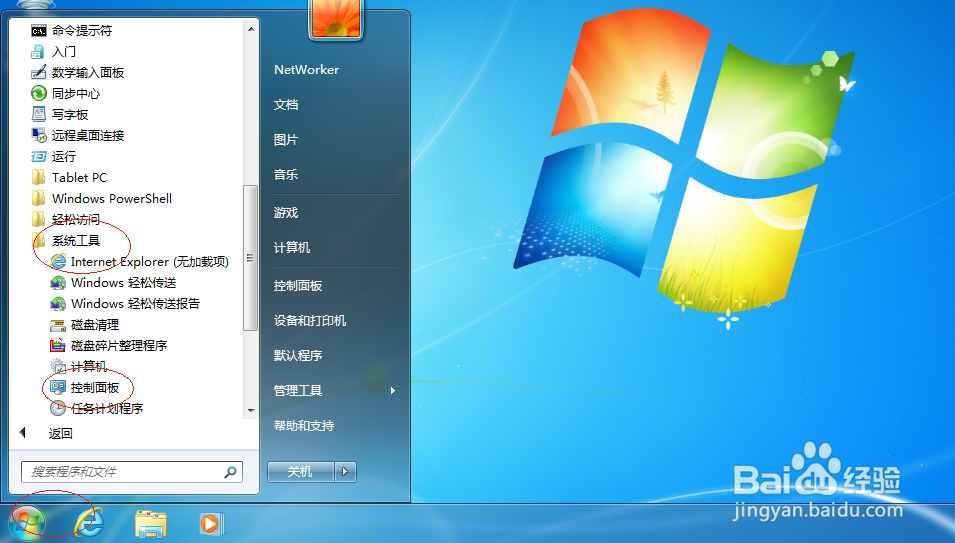Open the Internet Explorer (无加载项) icon
Viewport: 955px width, 543px height.
[58, 262]
